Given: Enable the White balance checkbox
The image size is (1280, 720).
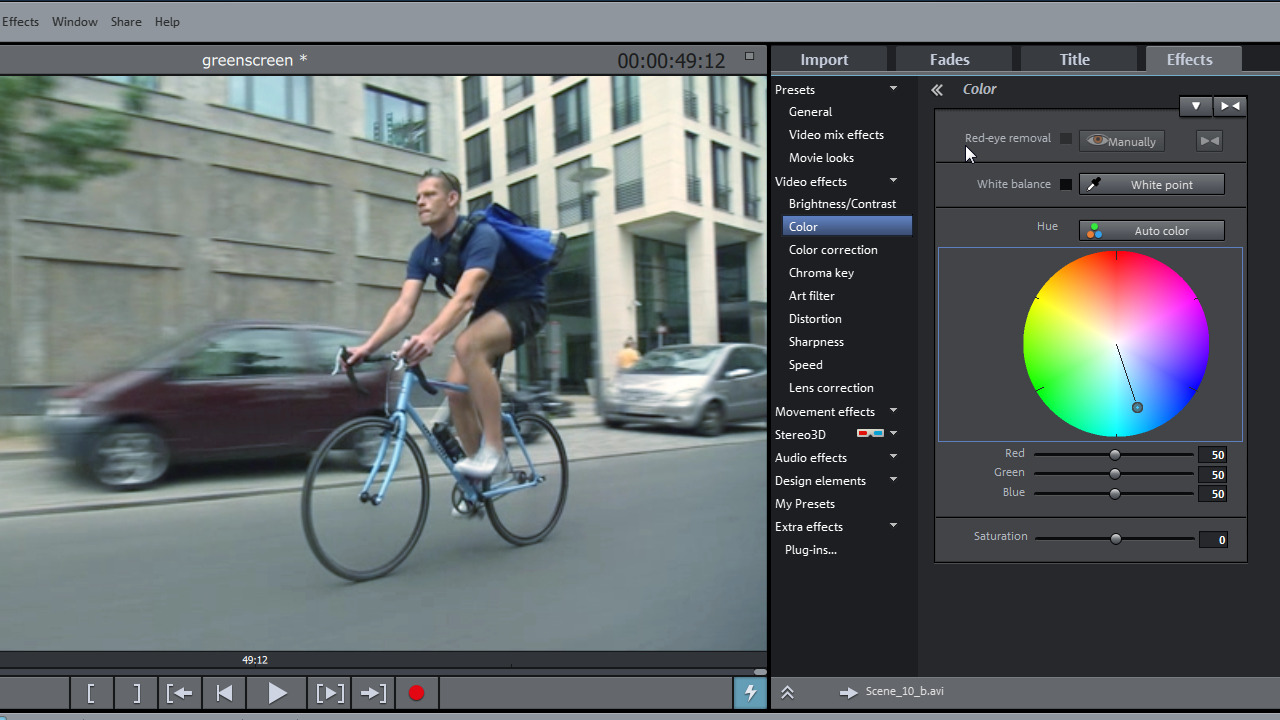Looking at the screenshot, I should coord(1066,185).
